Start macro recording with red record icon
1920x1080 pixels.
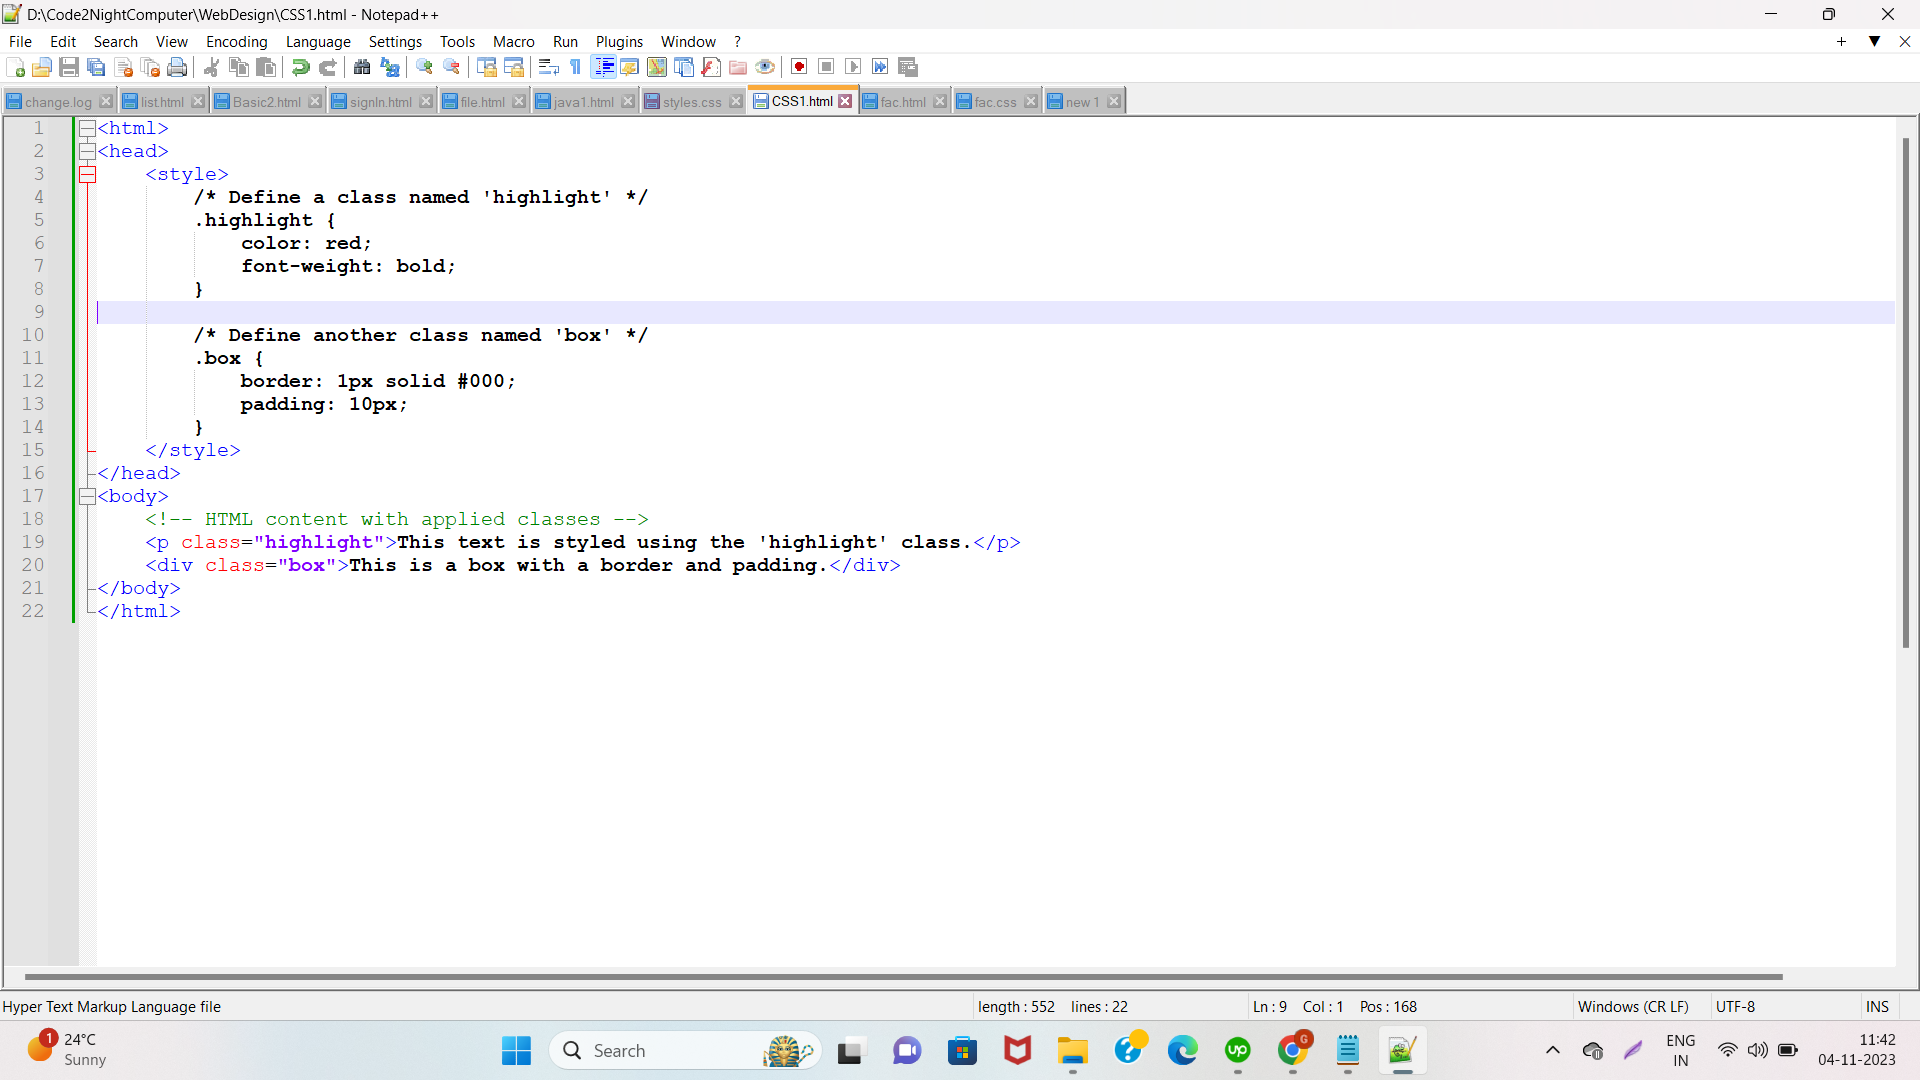tap(799, 67)
